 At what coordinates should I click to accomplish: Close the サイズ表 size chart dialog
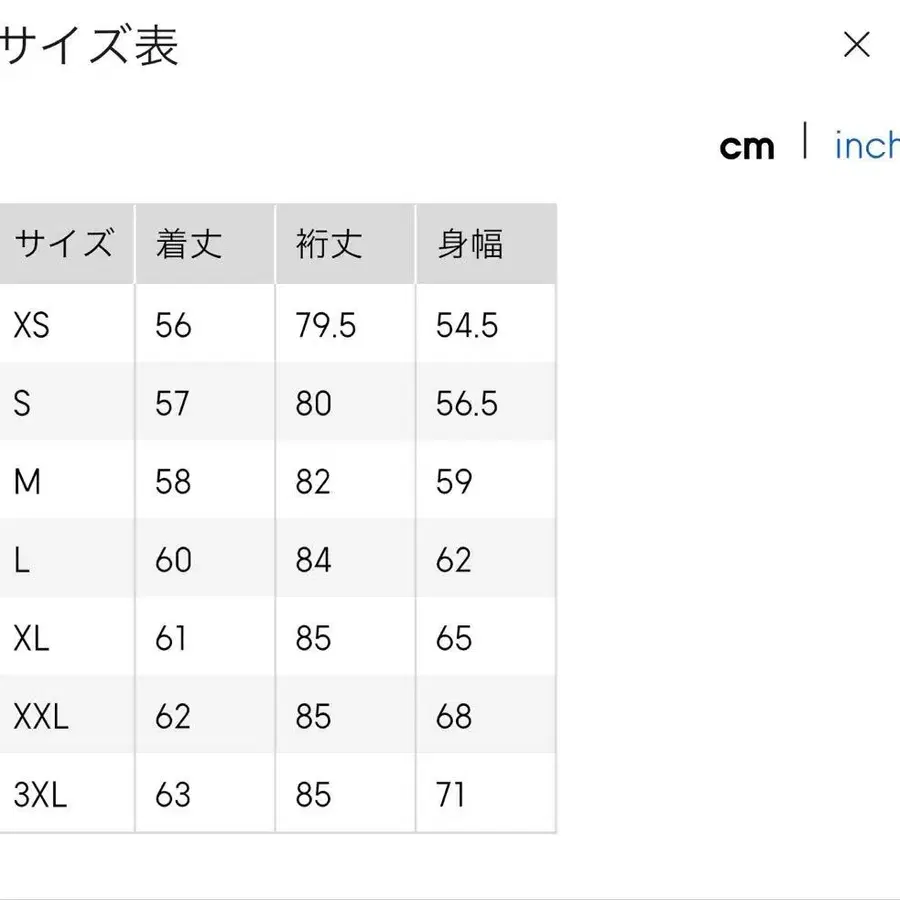click(x=857, y=46)
